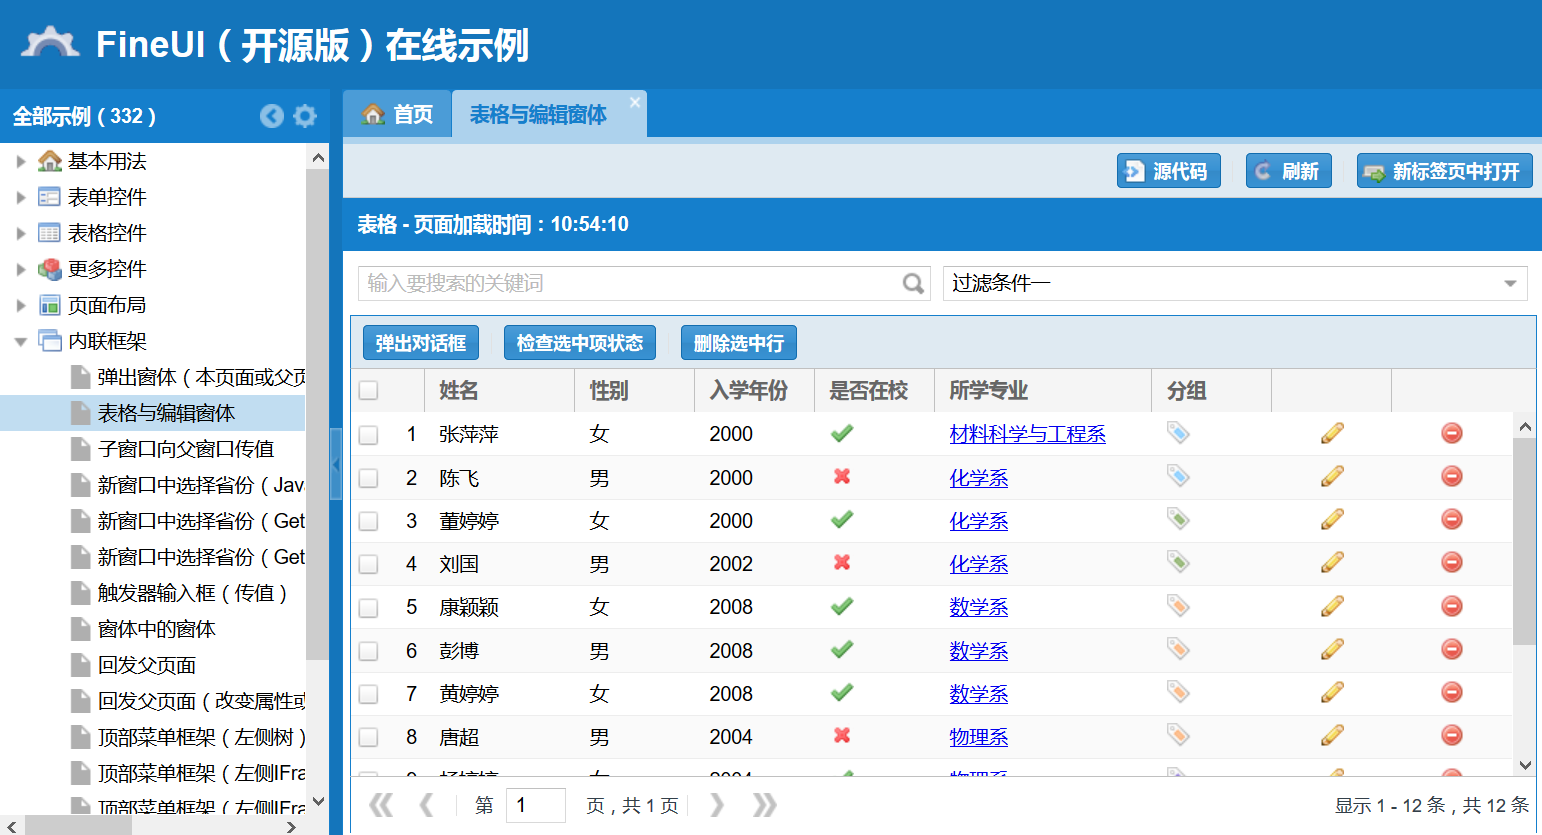Screen dimensions: 1542x835
Task: Open the settings gear in sidebar header
Action: tap(305, 116)
